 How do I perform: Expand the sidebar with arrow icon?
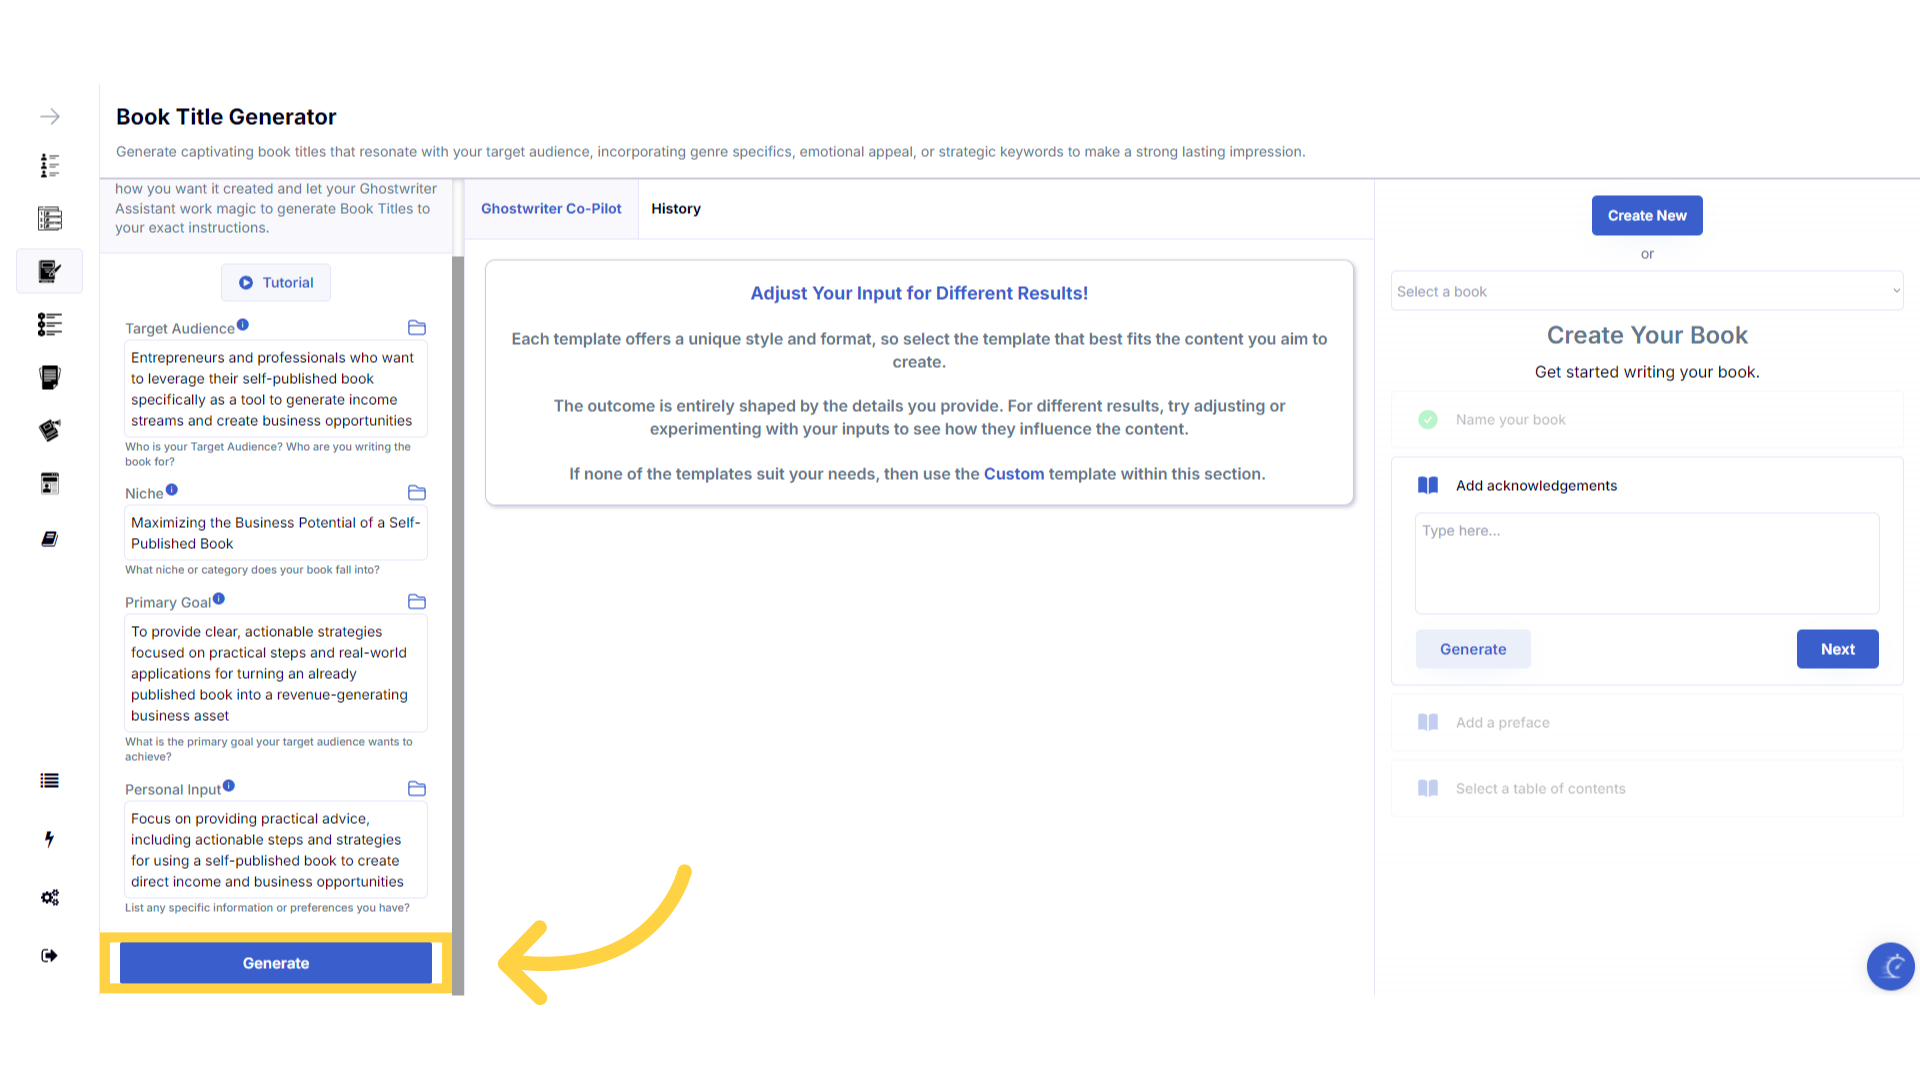click(x=50, y=117)
